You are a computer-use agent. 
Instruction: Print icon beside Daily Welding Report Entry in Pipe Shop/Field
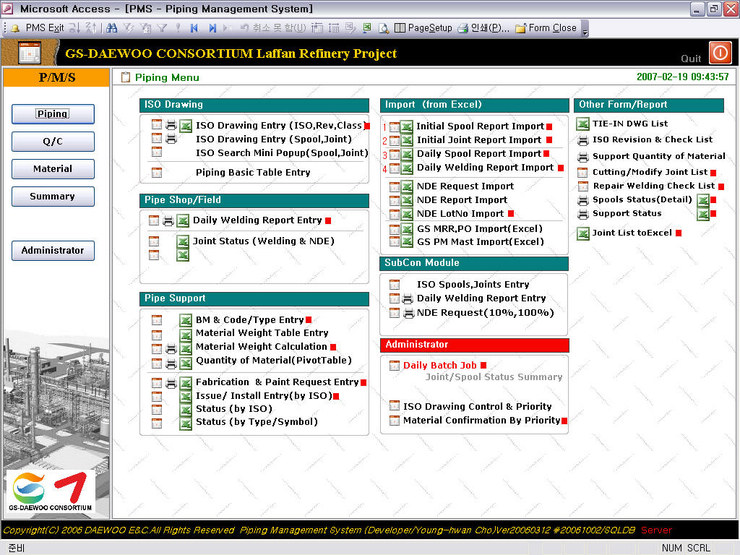point(168,220)
